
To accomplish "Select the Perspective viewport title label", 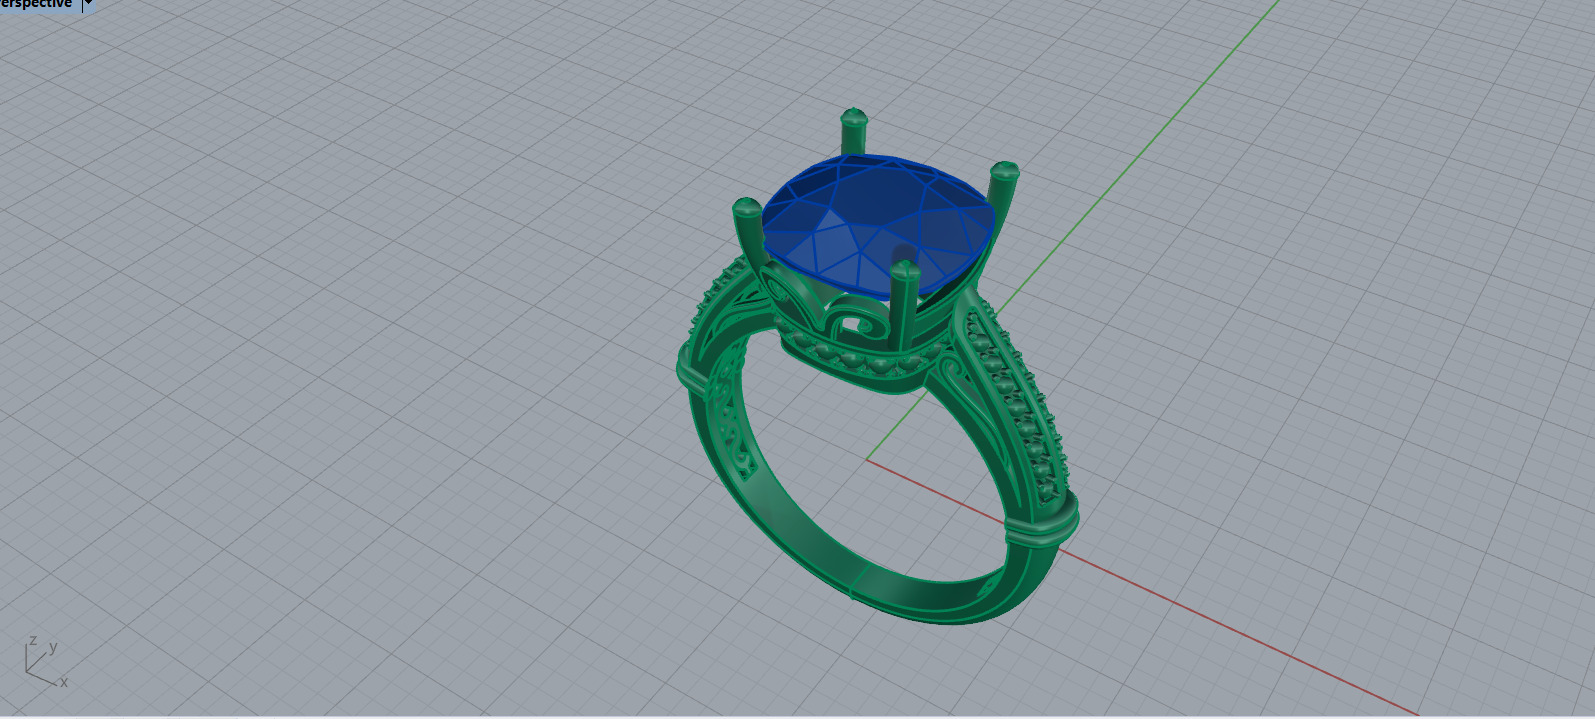I will point(37,4).
